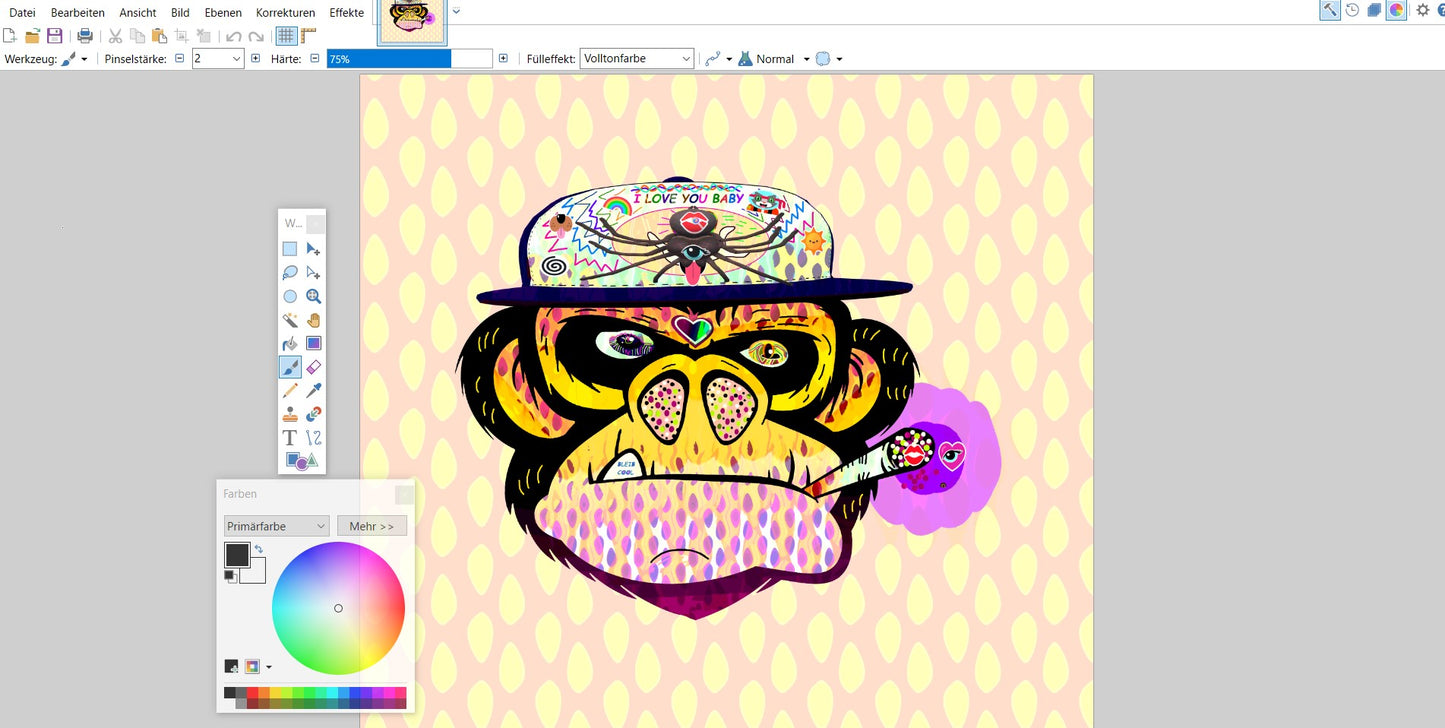1445x728 pixels.
Task: Click the Härte hardness slider bar
Action: pos(409,59)
